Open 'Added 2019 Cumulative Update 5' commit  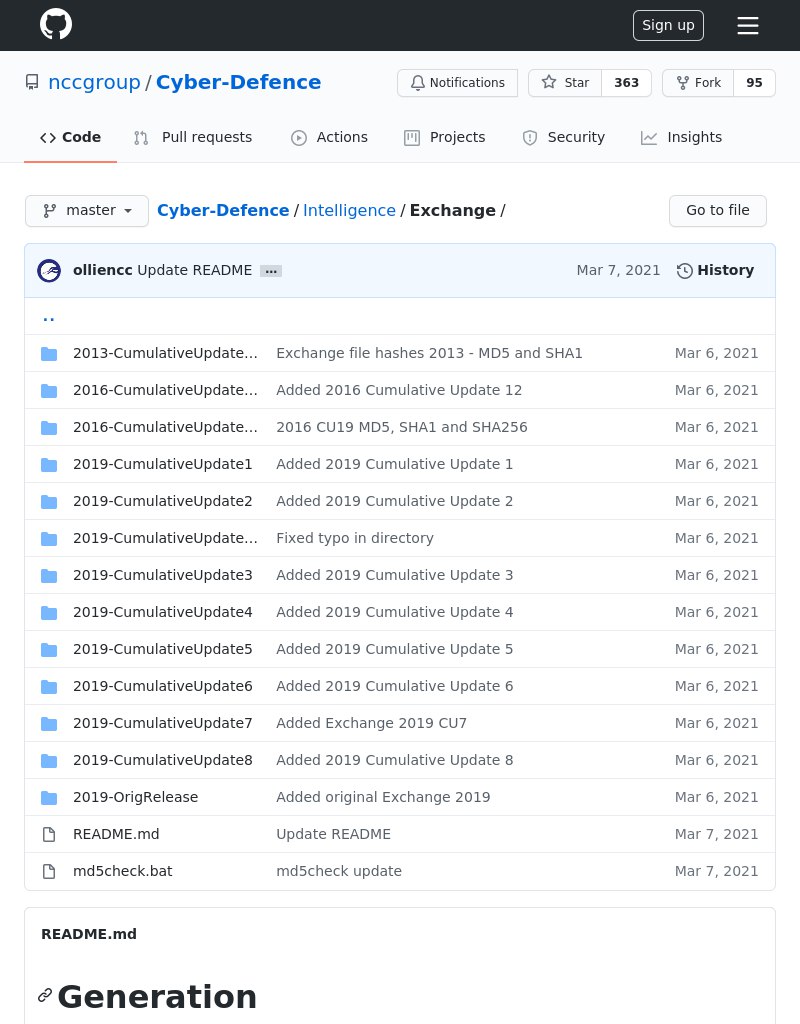pos(394,649)
